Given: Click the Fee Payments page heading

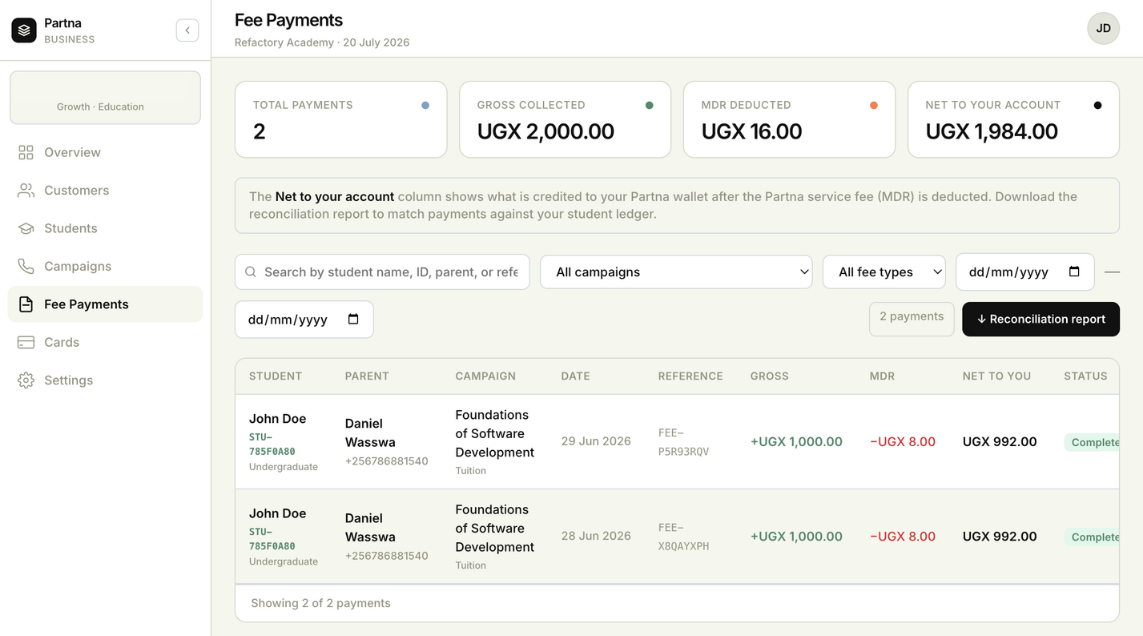Looking at the screenshot, I should tap(289, 20).
